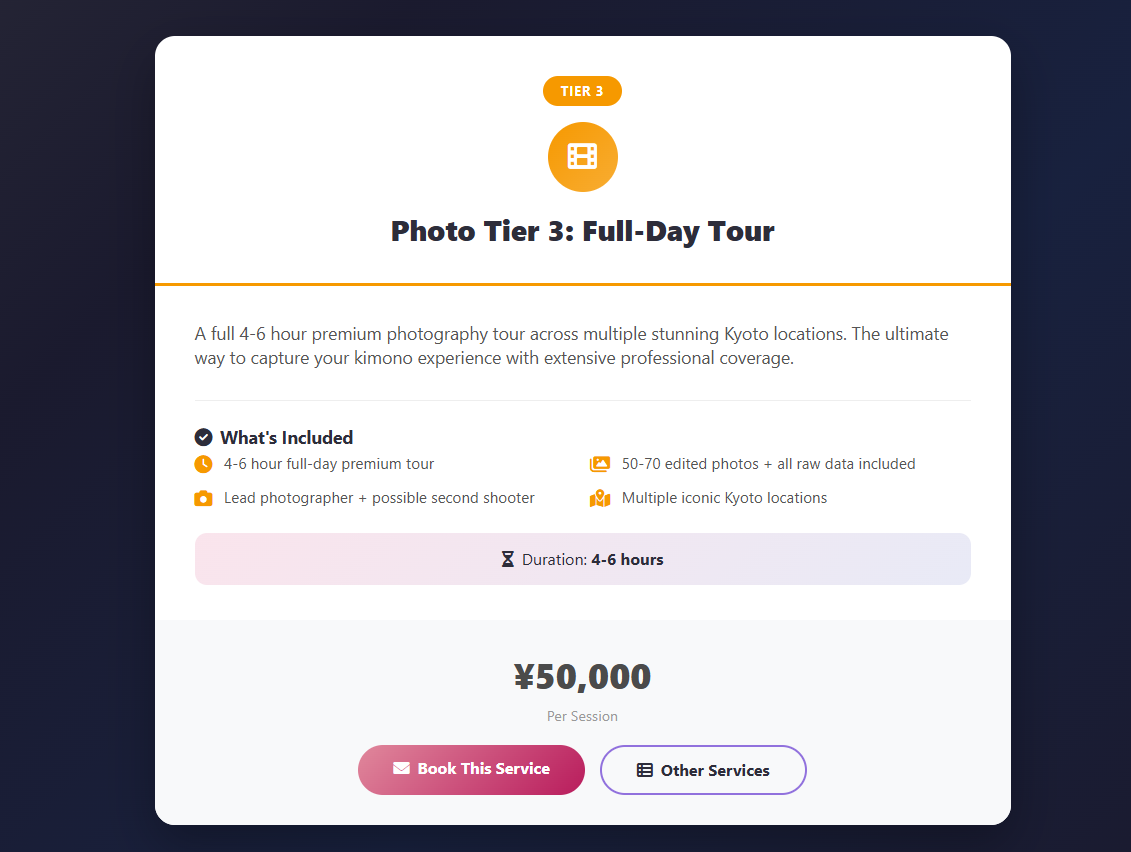Select the clock icon beside tour duration
This screenshot has height=852, width=1131.
(204, 464)
